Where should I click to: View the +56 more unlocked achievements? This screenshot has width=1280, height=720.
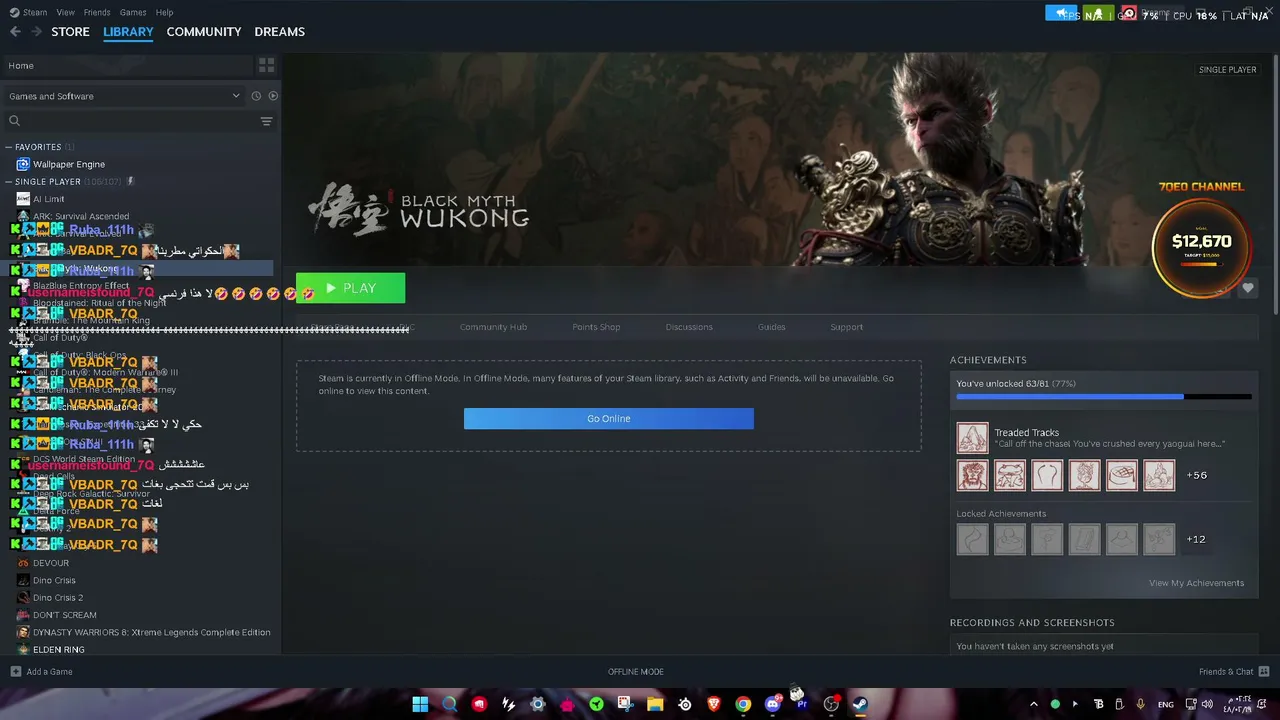coord(1196,475)
